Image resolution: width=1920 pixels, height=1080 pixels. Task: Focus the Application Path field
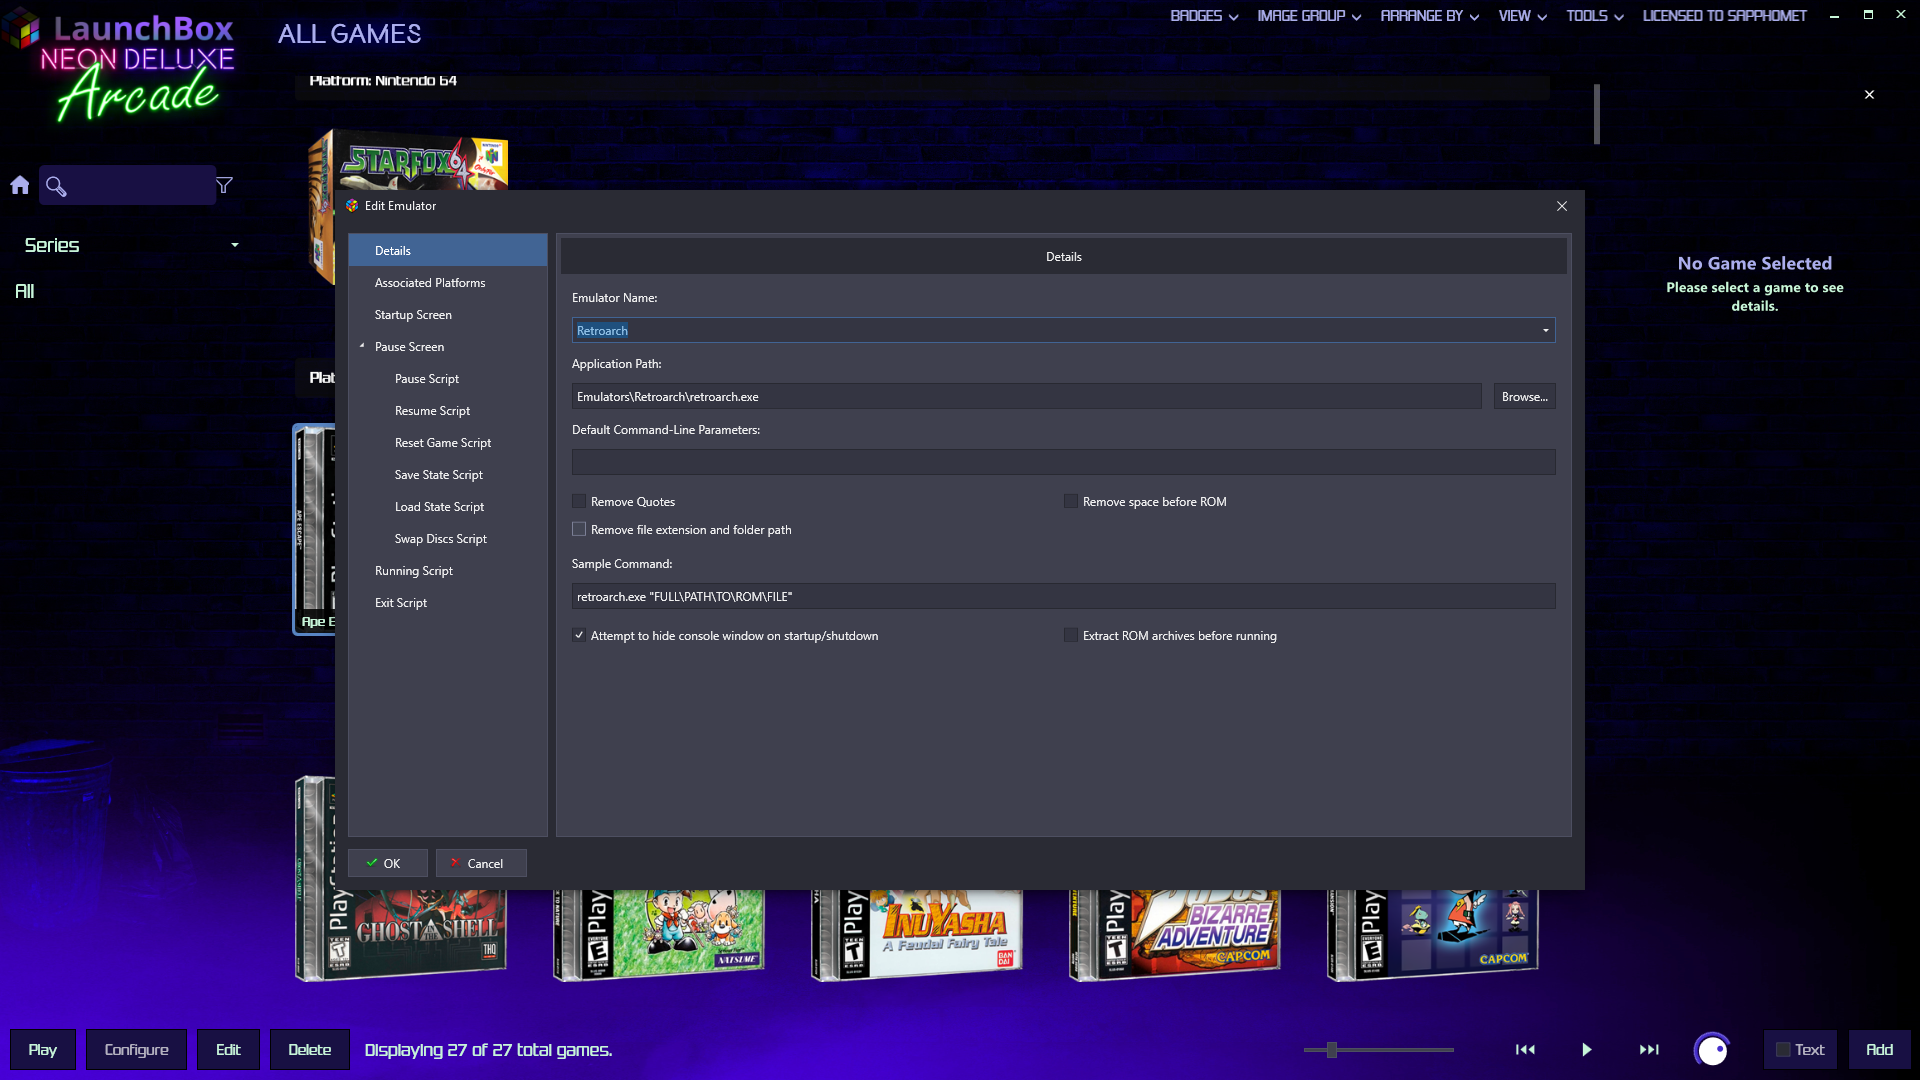click(1026, 396)
